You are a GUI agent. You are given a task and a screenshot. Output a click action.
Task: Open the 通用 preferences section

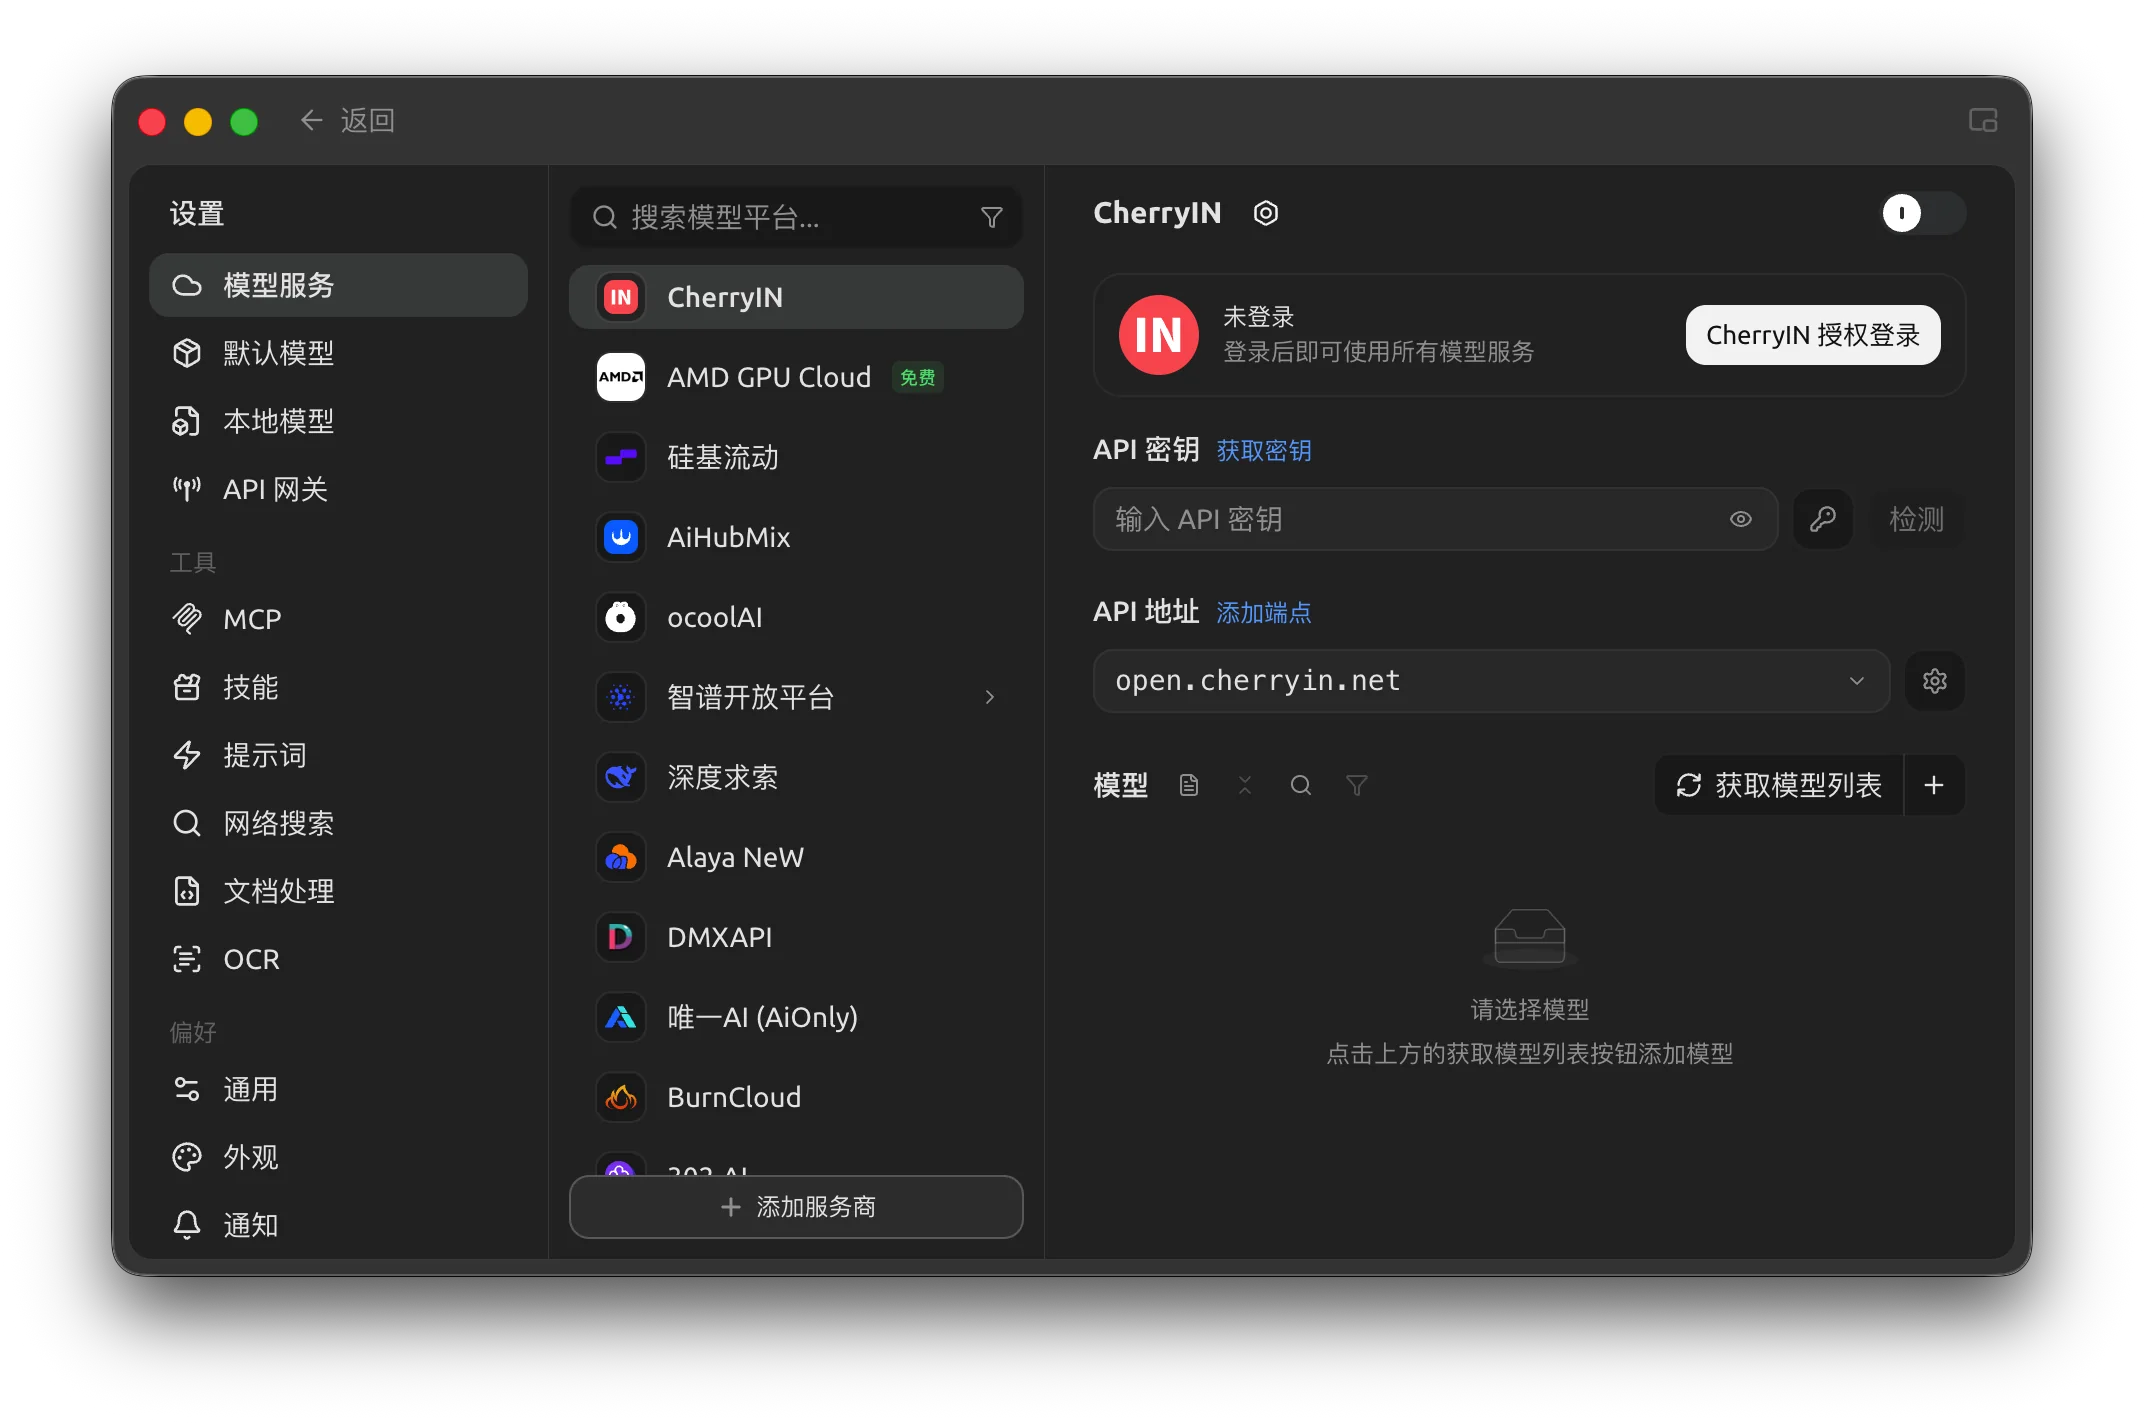pos(338,1089)
